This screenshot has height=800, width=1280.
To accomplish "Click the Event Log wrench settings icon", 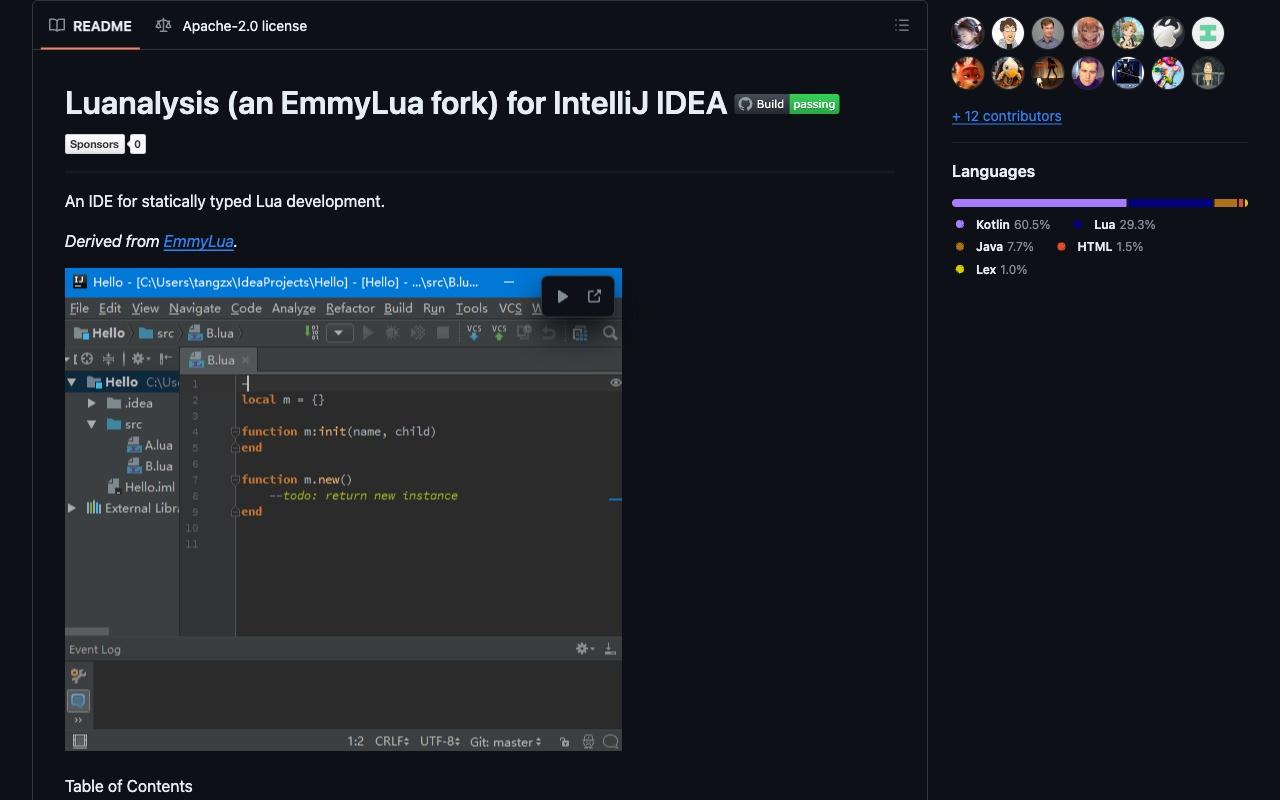I will point(78,676).
